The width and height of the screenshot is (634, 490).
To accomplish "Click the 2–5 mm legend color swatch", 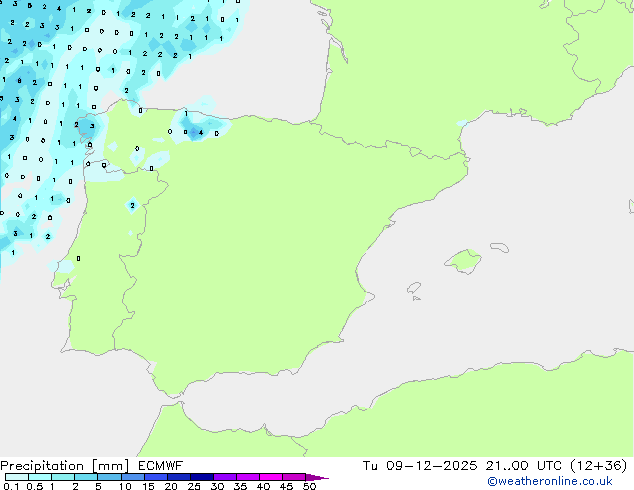I will (86, 477).
